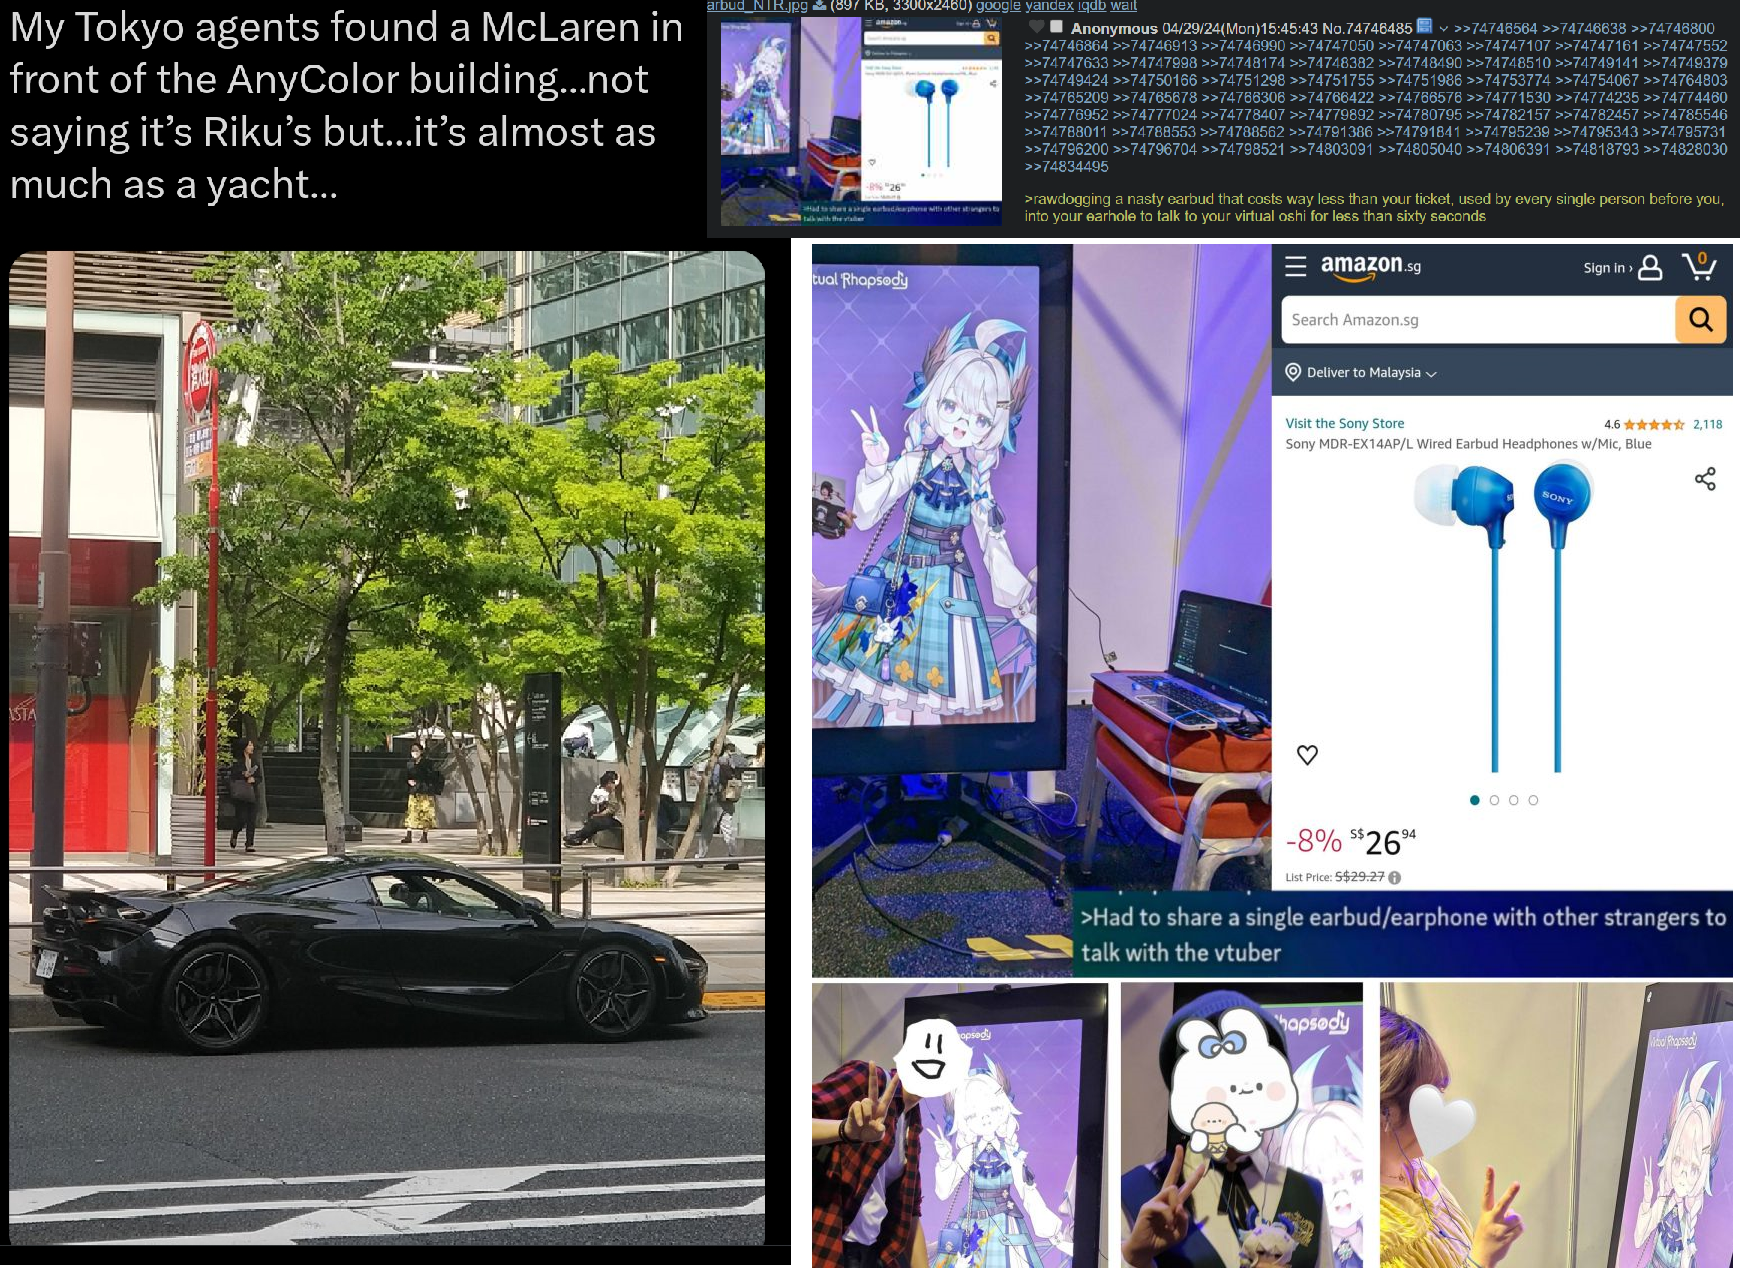
Task: Open reply link >>74828030
Action: tap(1686, 149)
